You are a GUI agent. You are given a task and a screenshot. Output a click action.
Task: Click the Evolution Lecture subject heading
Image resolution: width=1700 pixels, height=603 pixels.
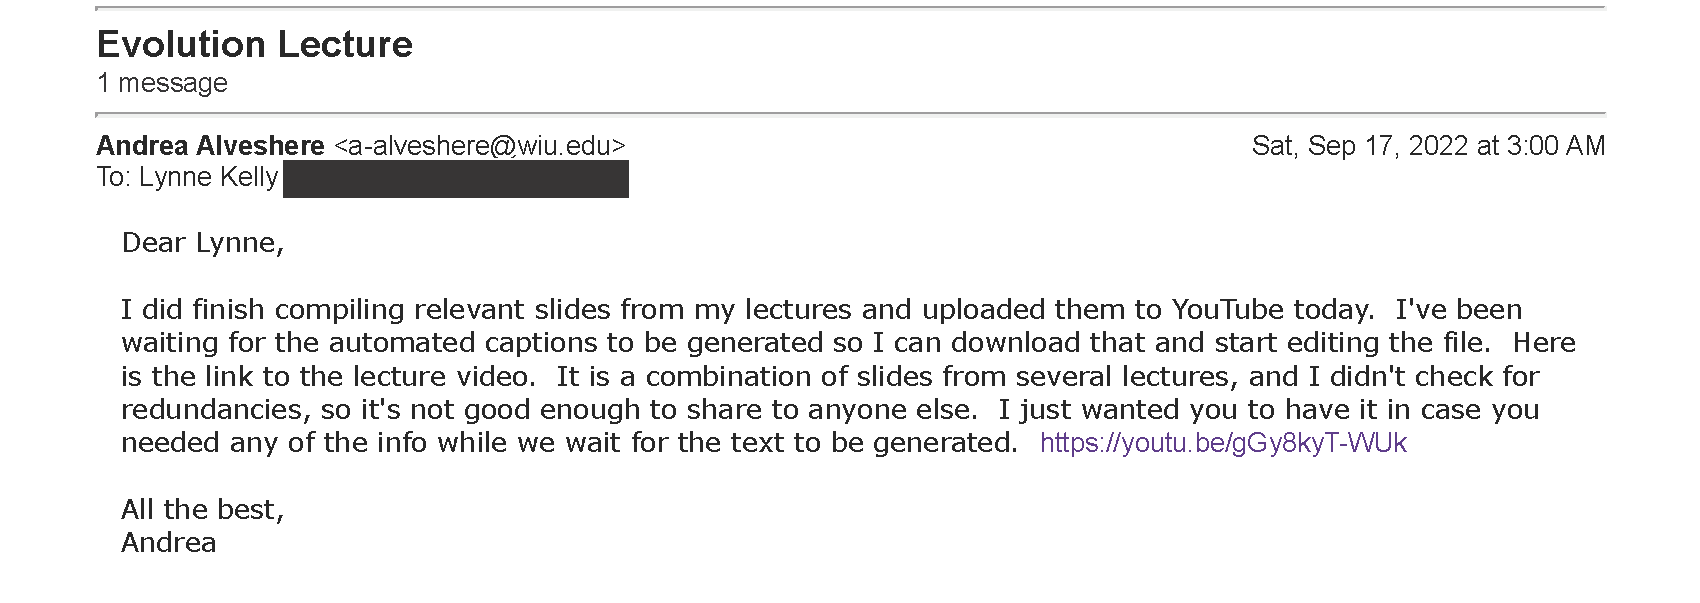click(x=255, y=44)
